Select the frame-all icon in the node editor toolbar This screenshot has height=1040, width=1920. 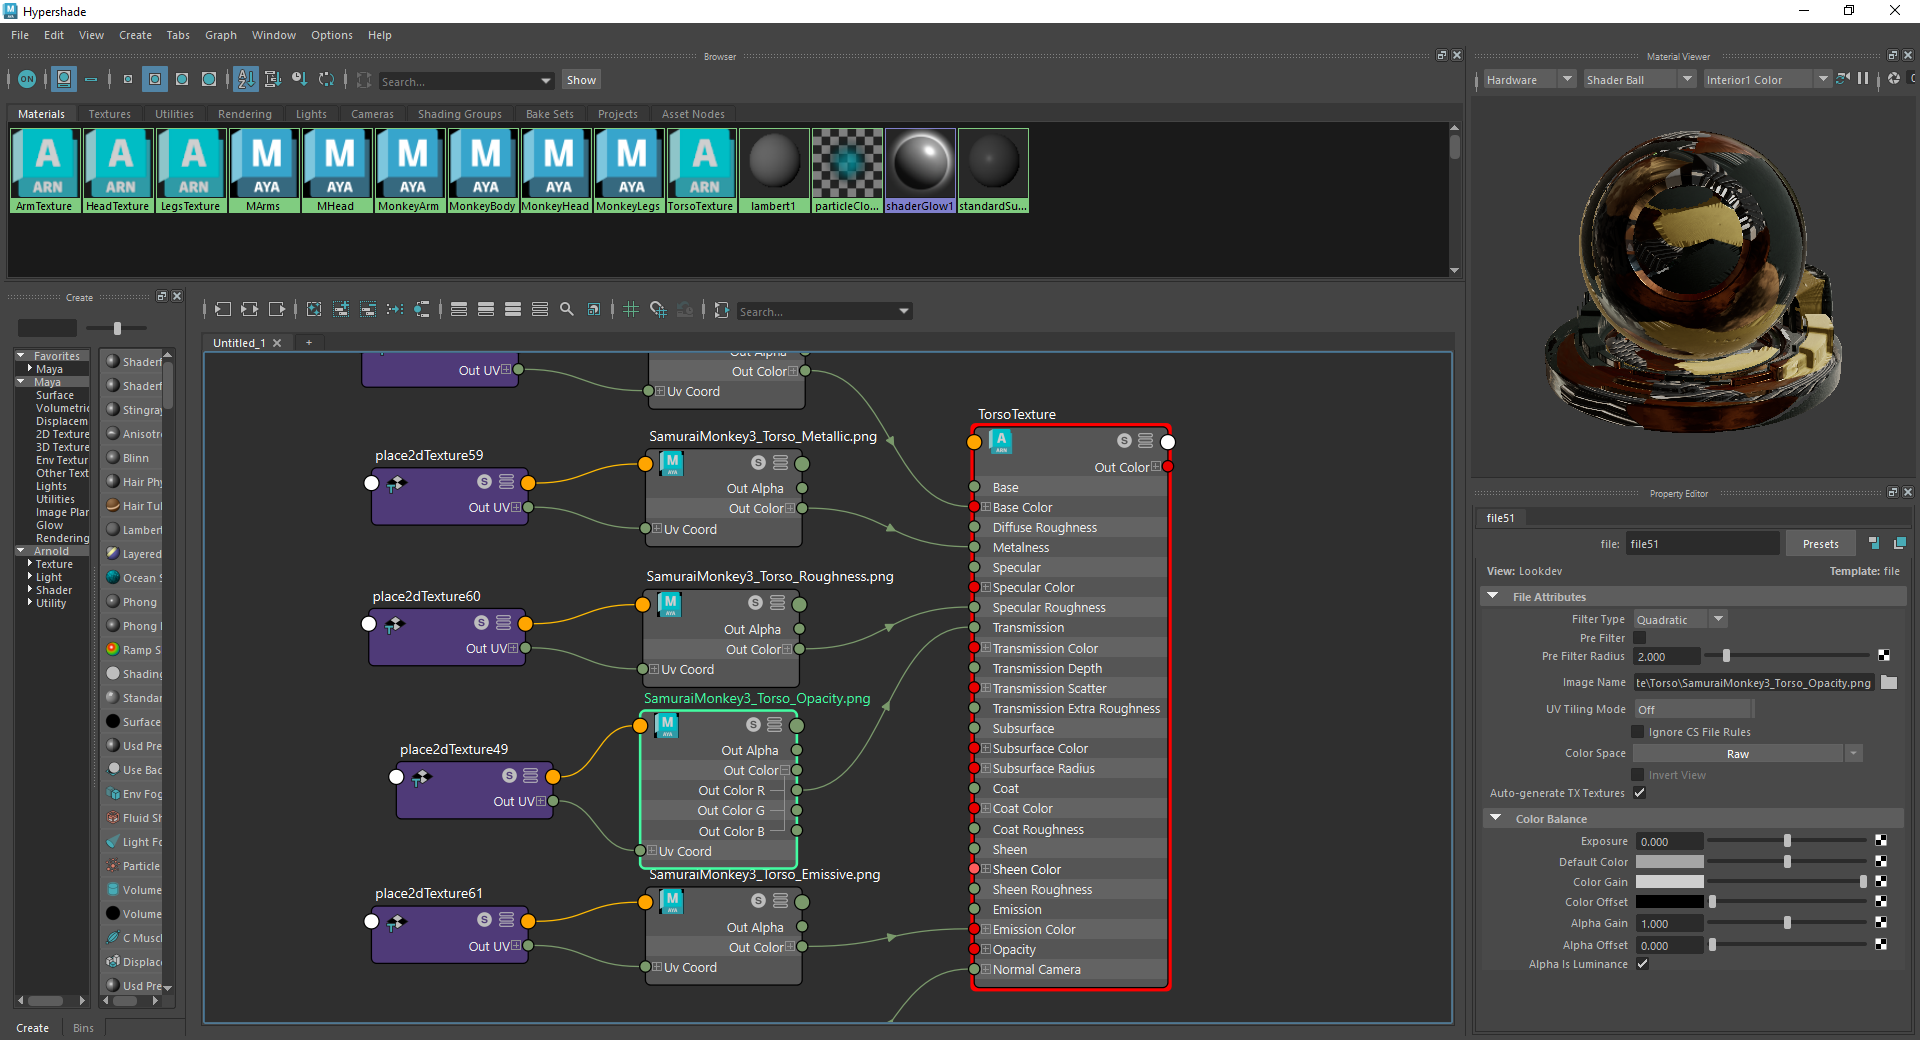[x=313, y=310]
